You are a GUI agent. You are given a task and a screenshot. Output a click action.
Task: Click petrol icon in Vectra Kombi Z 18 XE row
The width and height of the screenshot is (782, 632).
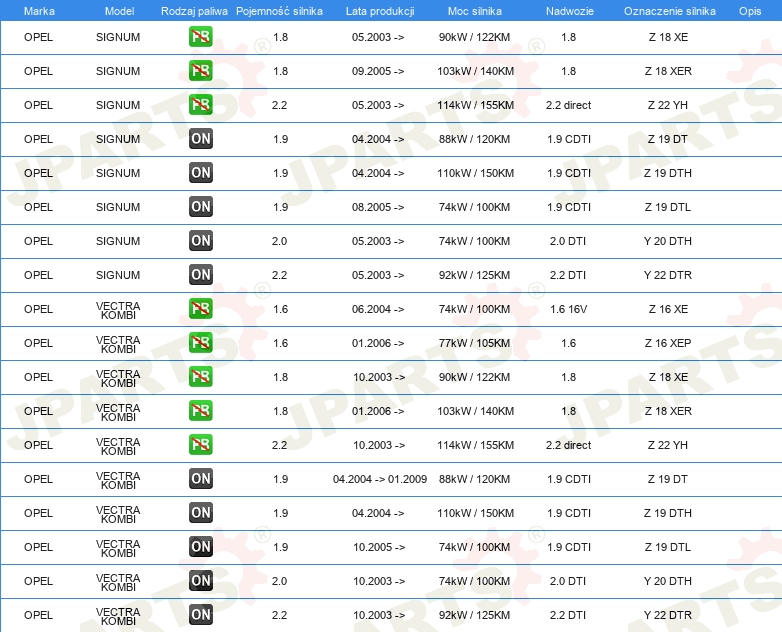click(x=200, y=377)
